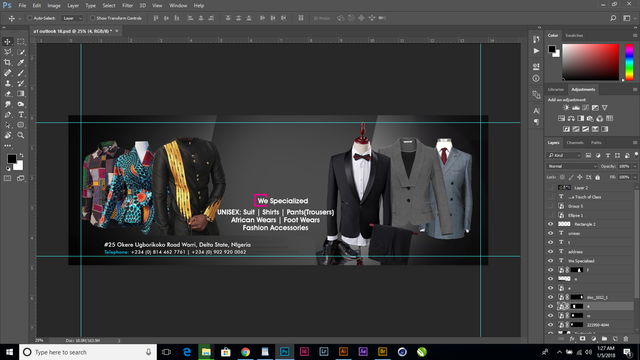This screenshot has width=640, height=360.
Task: Click the Opacity value field
Action: [624, 166]
